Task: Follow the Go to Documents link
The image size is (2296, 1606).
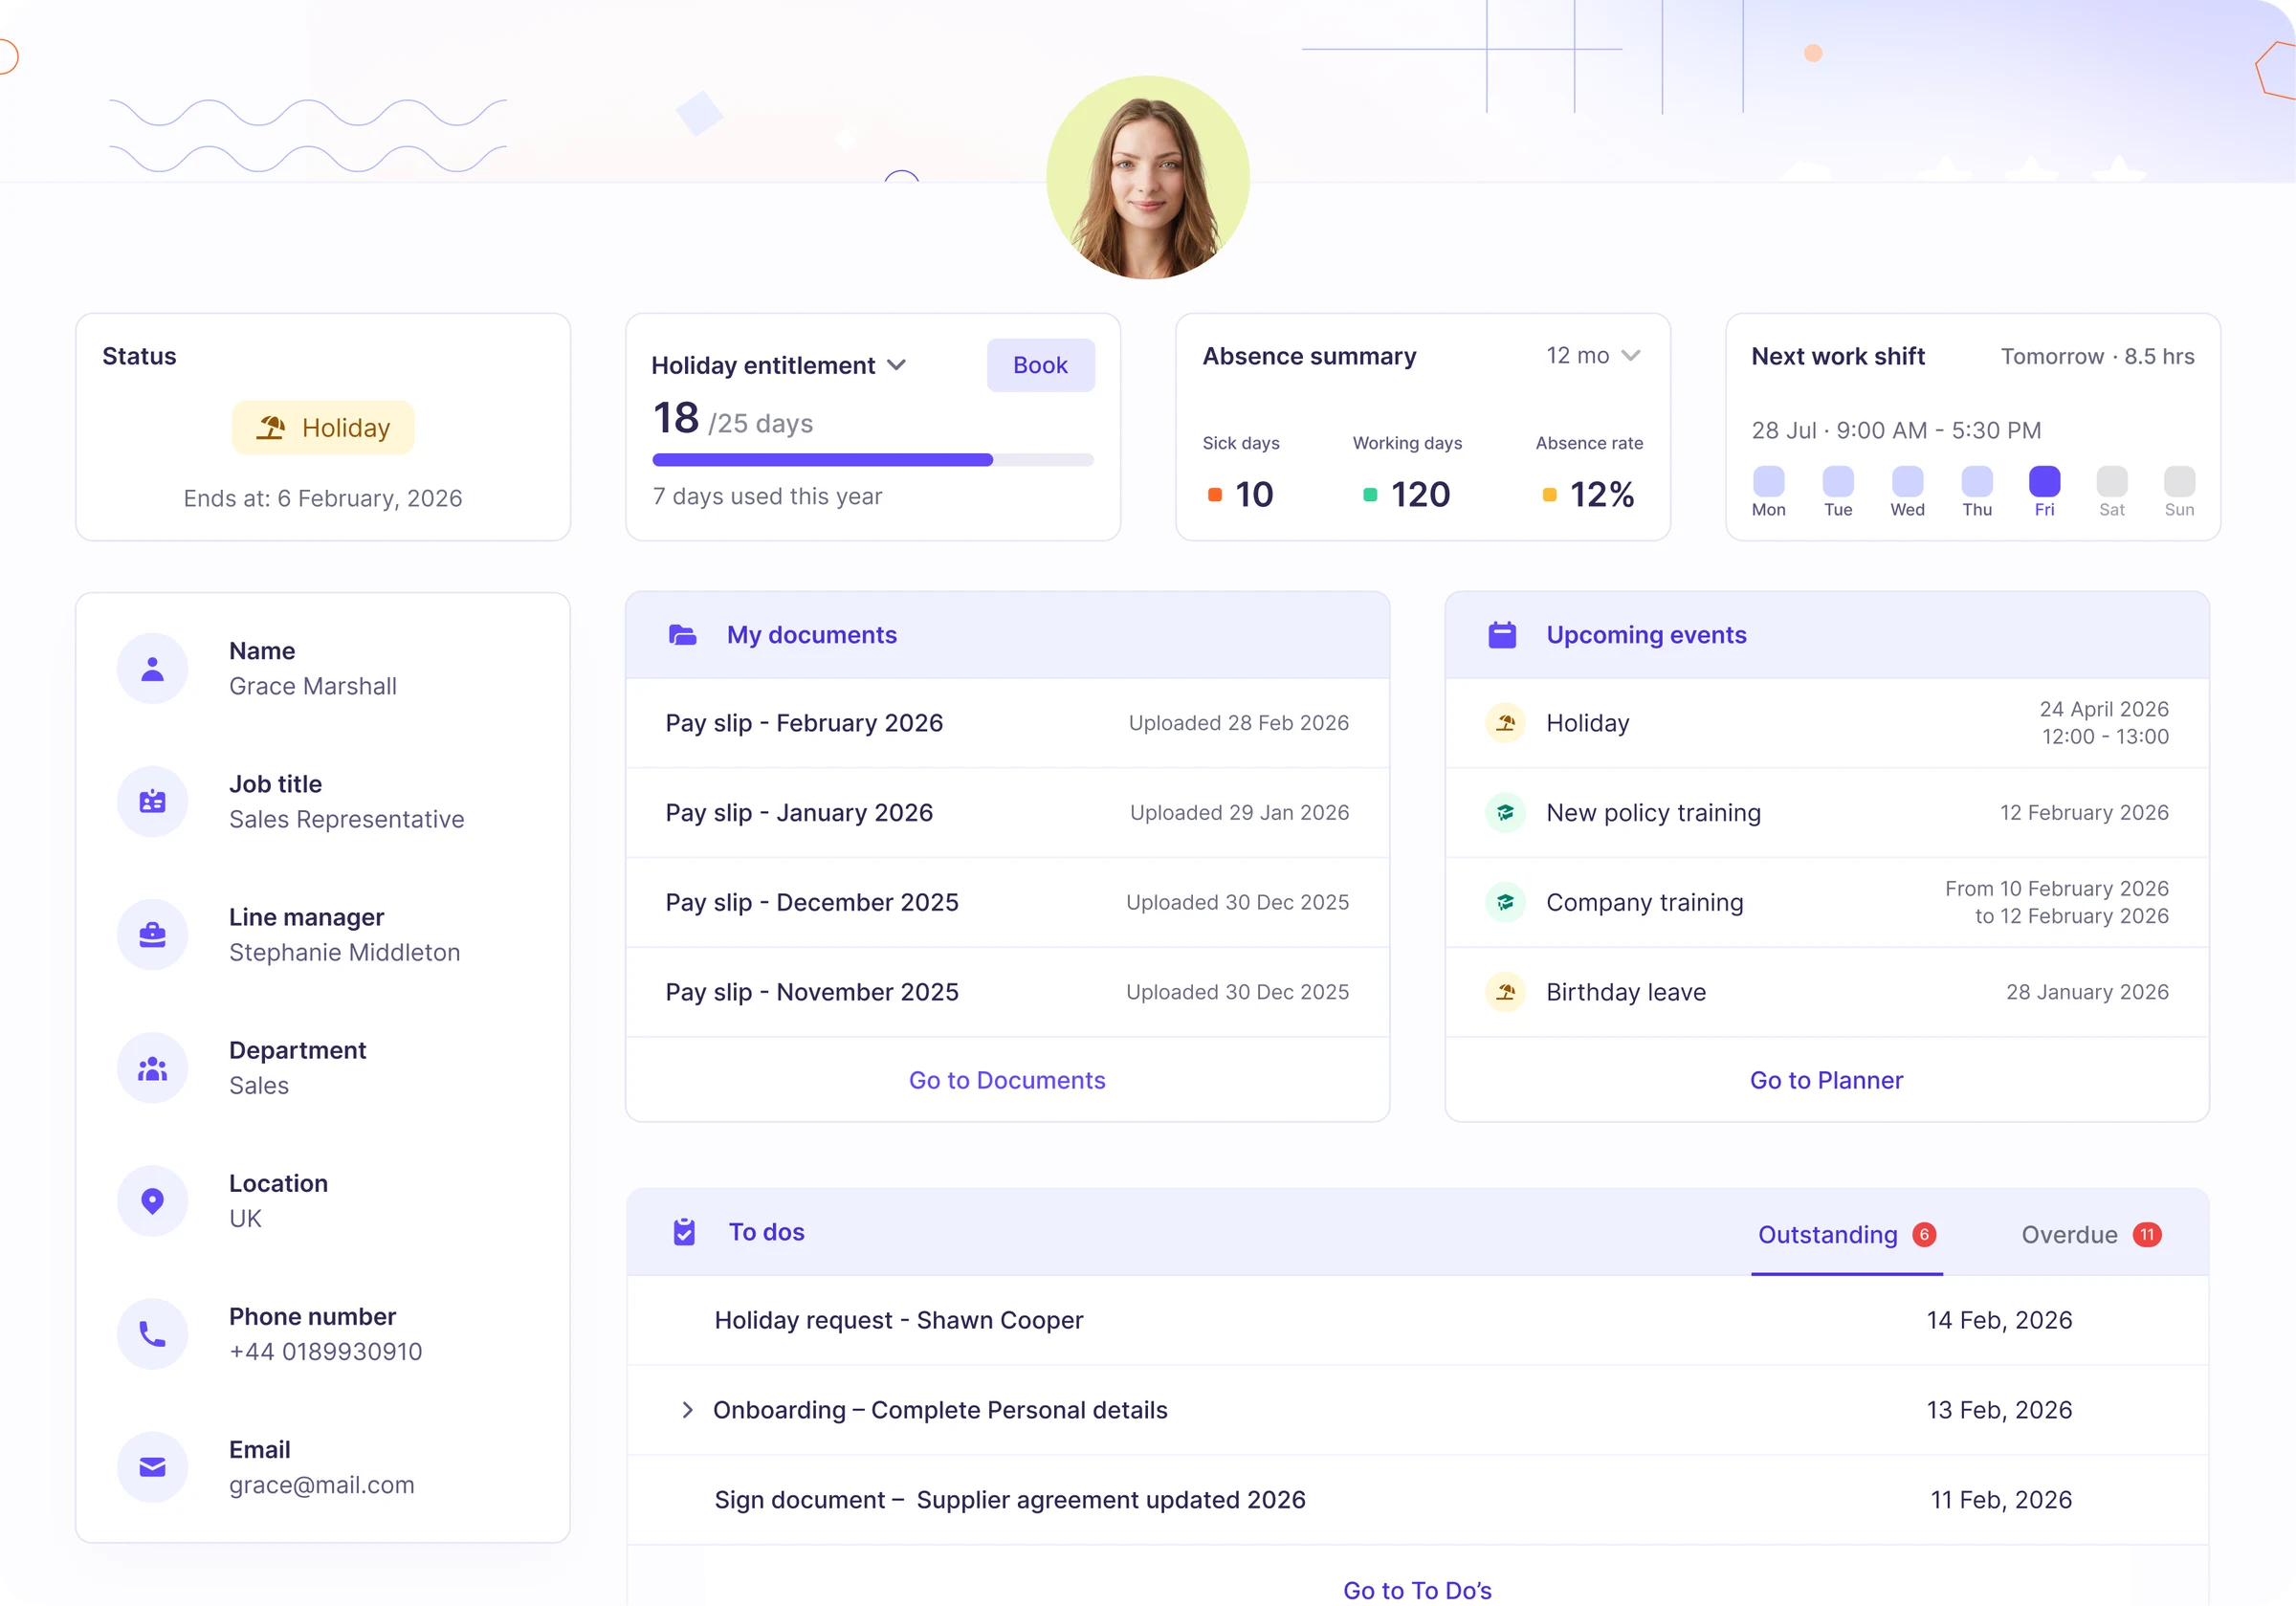Action: point(1007,1080)
